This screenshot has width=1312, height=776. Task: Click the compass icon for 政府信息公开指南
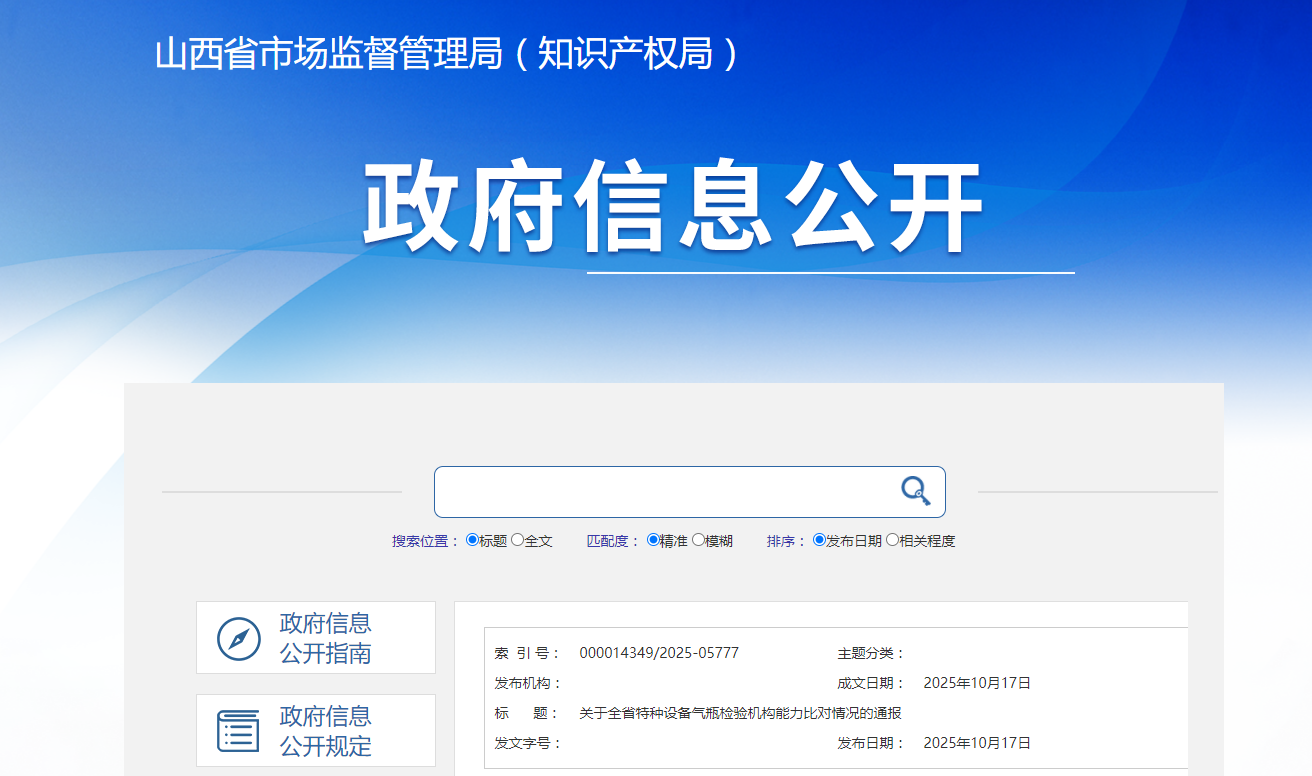[x=239, y=638]
